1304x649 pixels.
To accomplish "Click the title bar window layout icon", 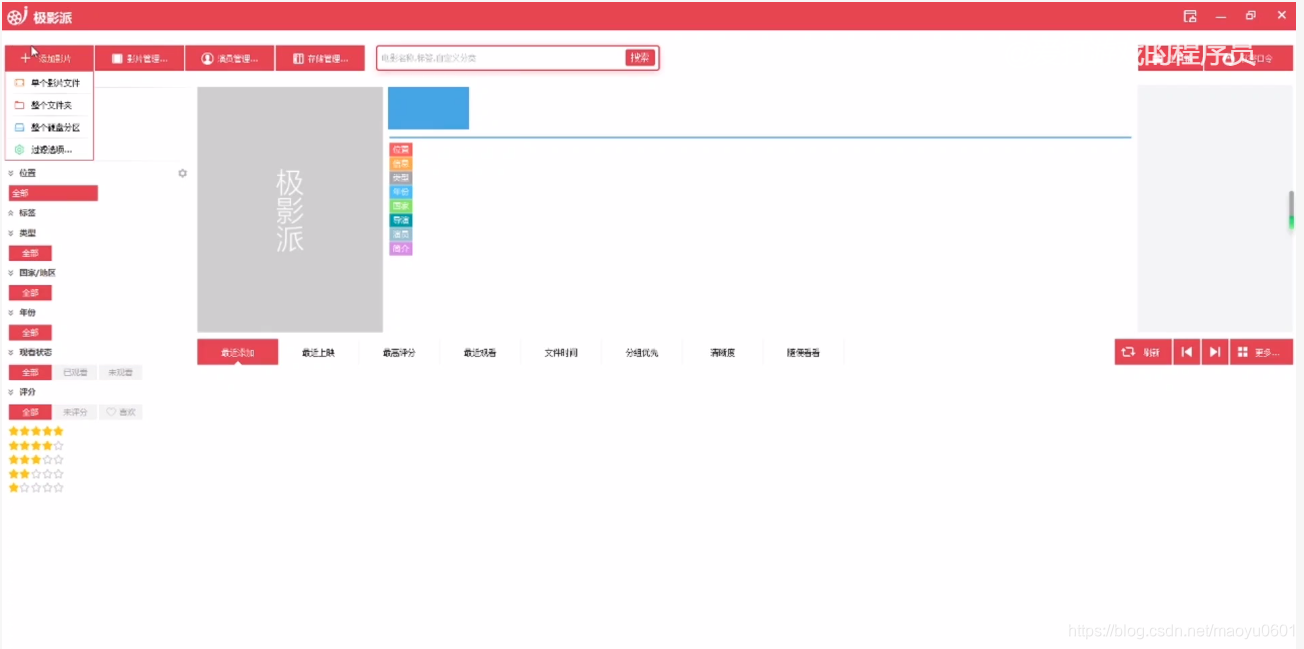I will coord(1190,16).
